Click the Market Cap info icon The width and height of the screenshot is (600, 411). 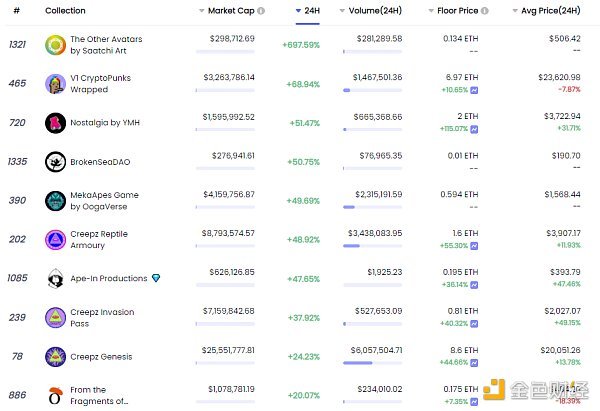(x=262, y=11)
